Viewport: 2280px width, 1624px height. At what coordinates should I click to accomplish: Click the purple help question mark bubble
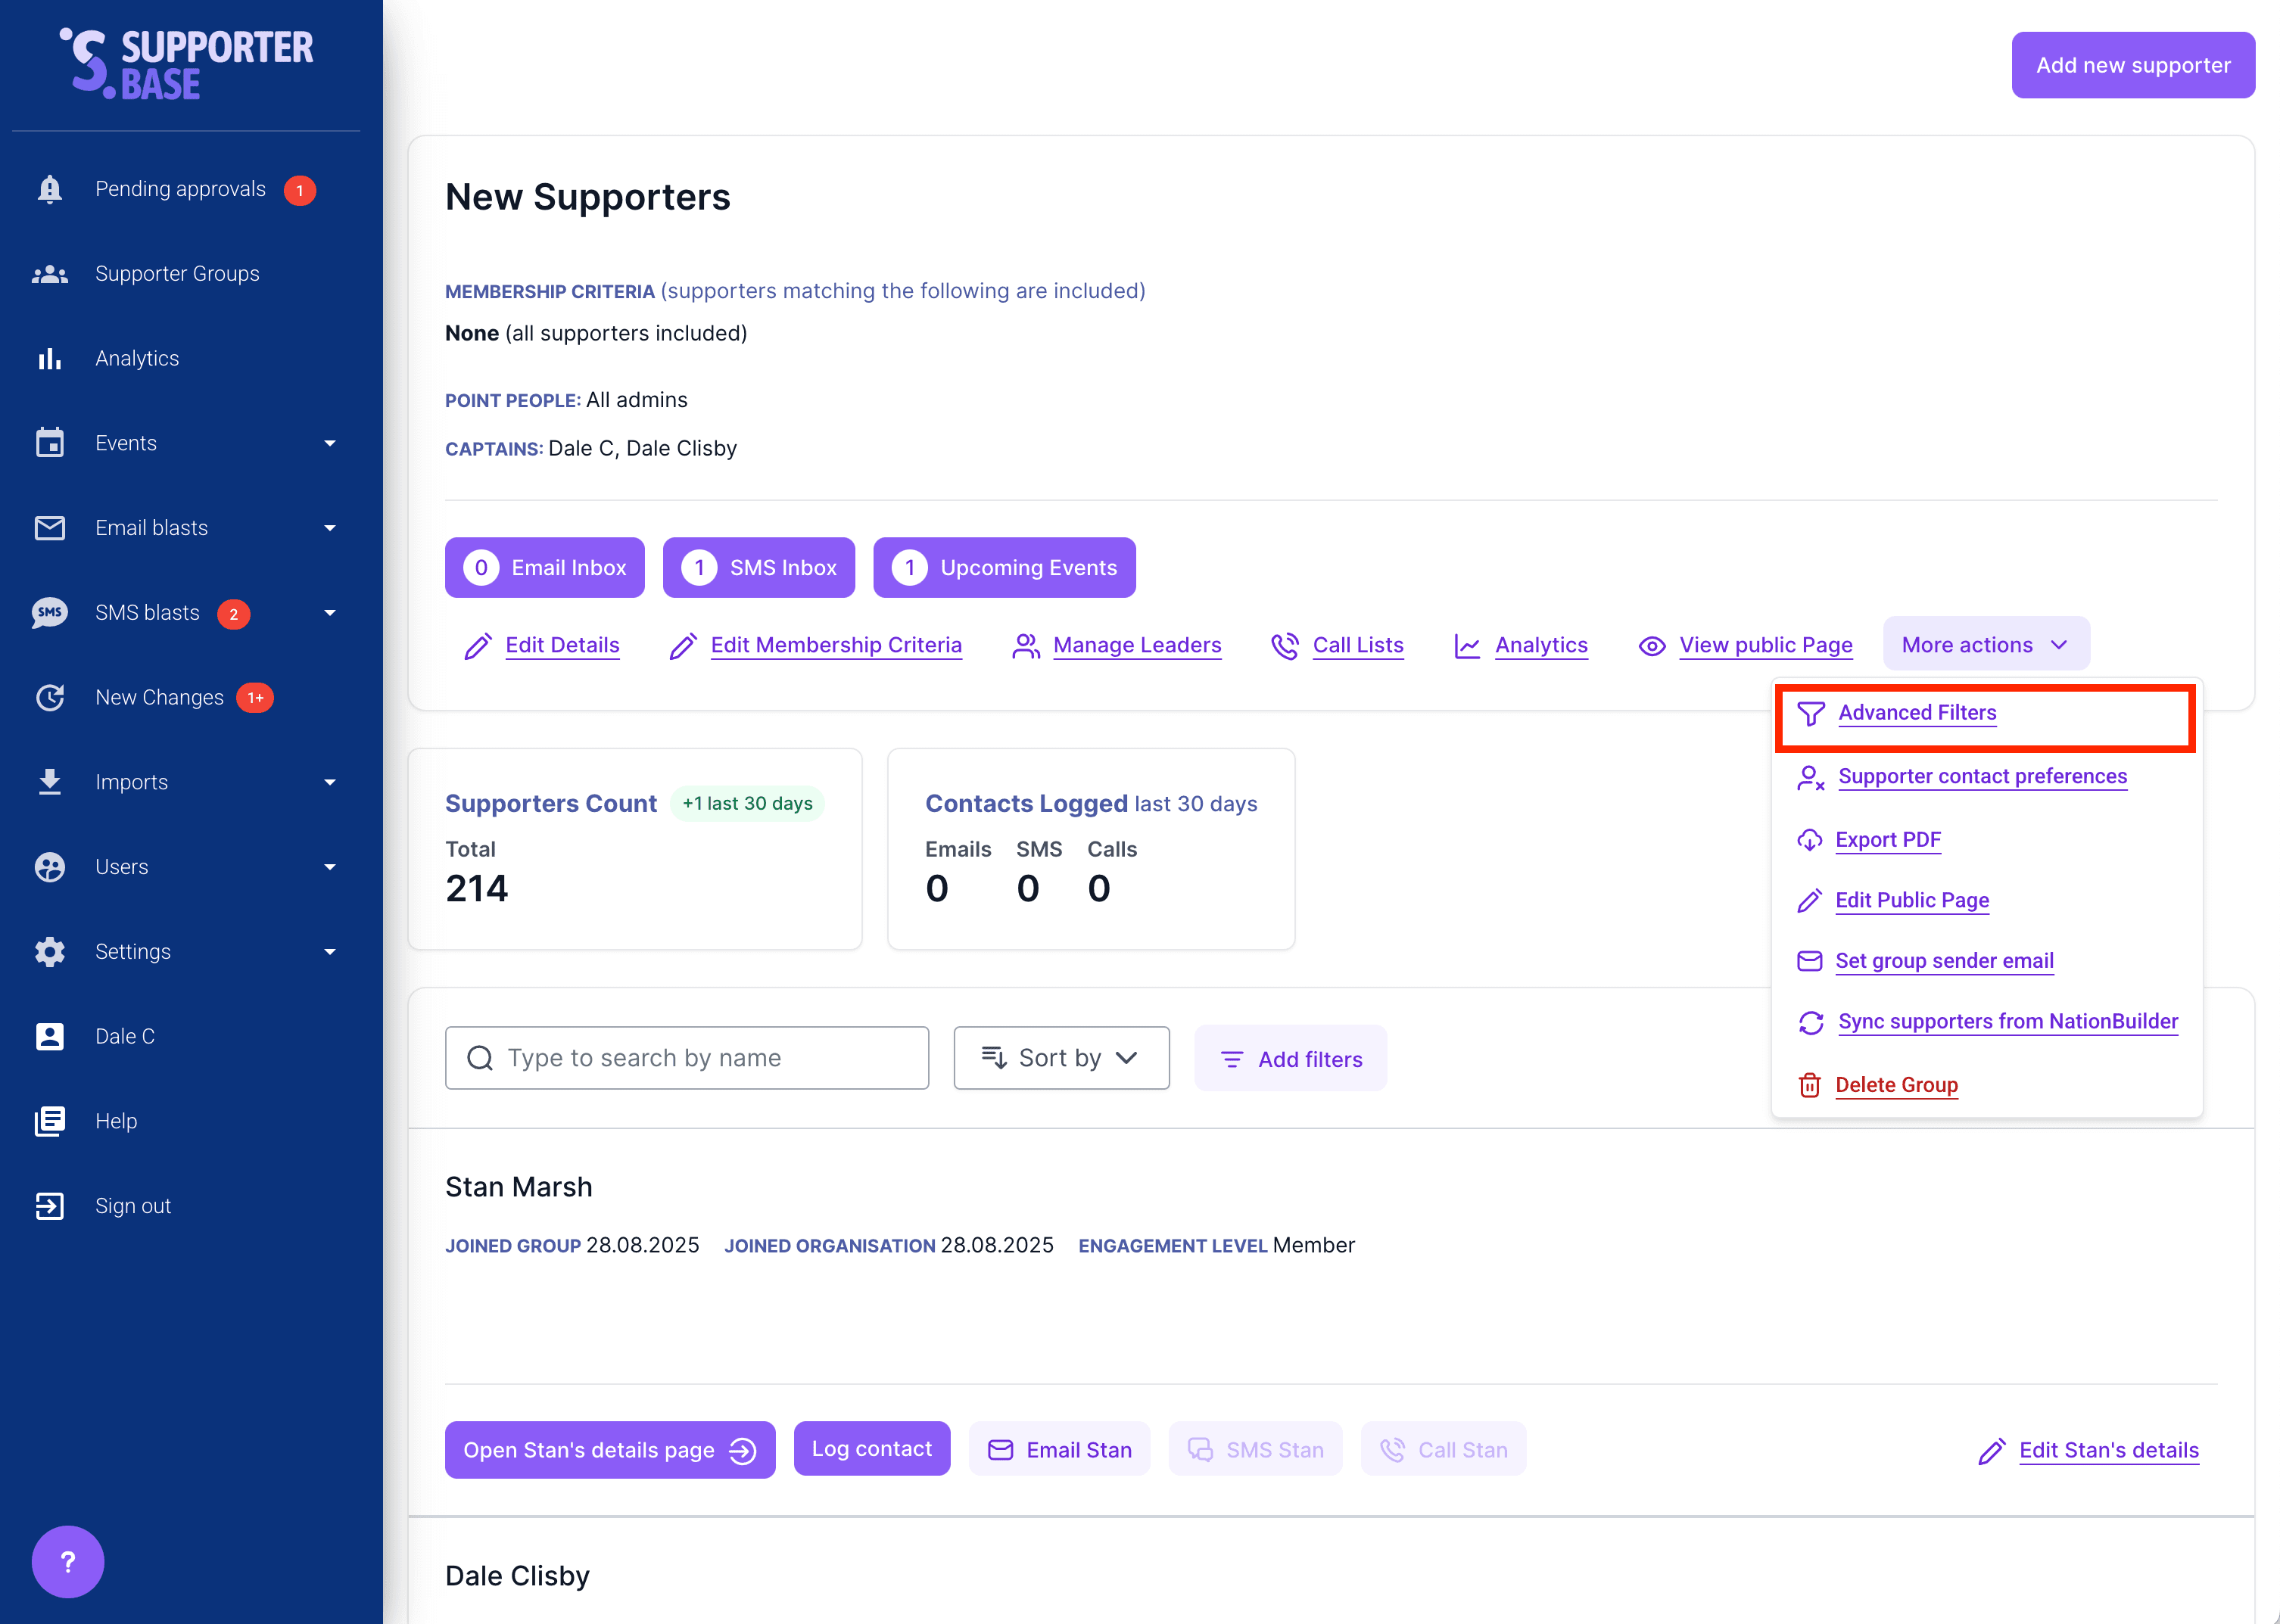(67, 1561)
